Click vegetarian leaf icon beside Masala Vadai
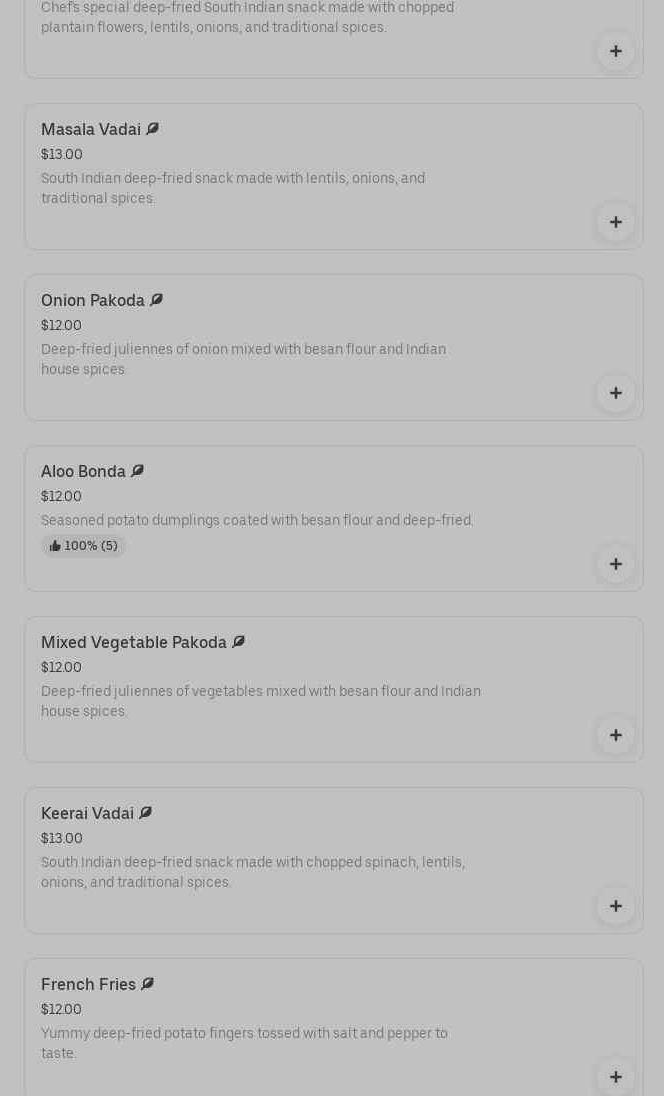The height and width of the screenshot is (1096, 664). 152,129
